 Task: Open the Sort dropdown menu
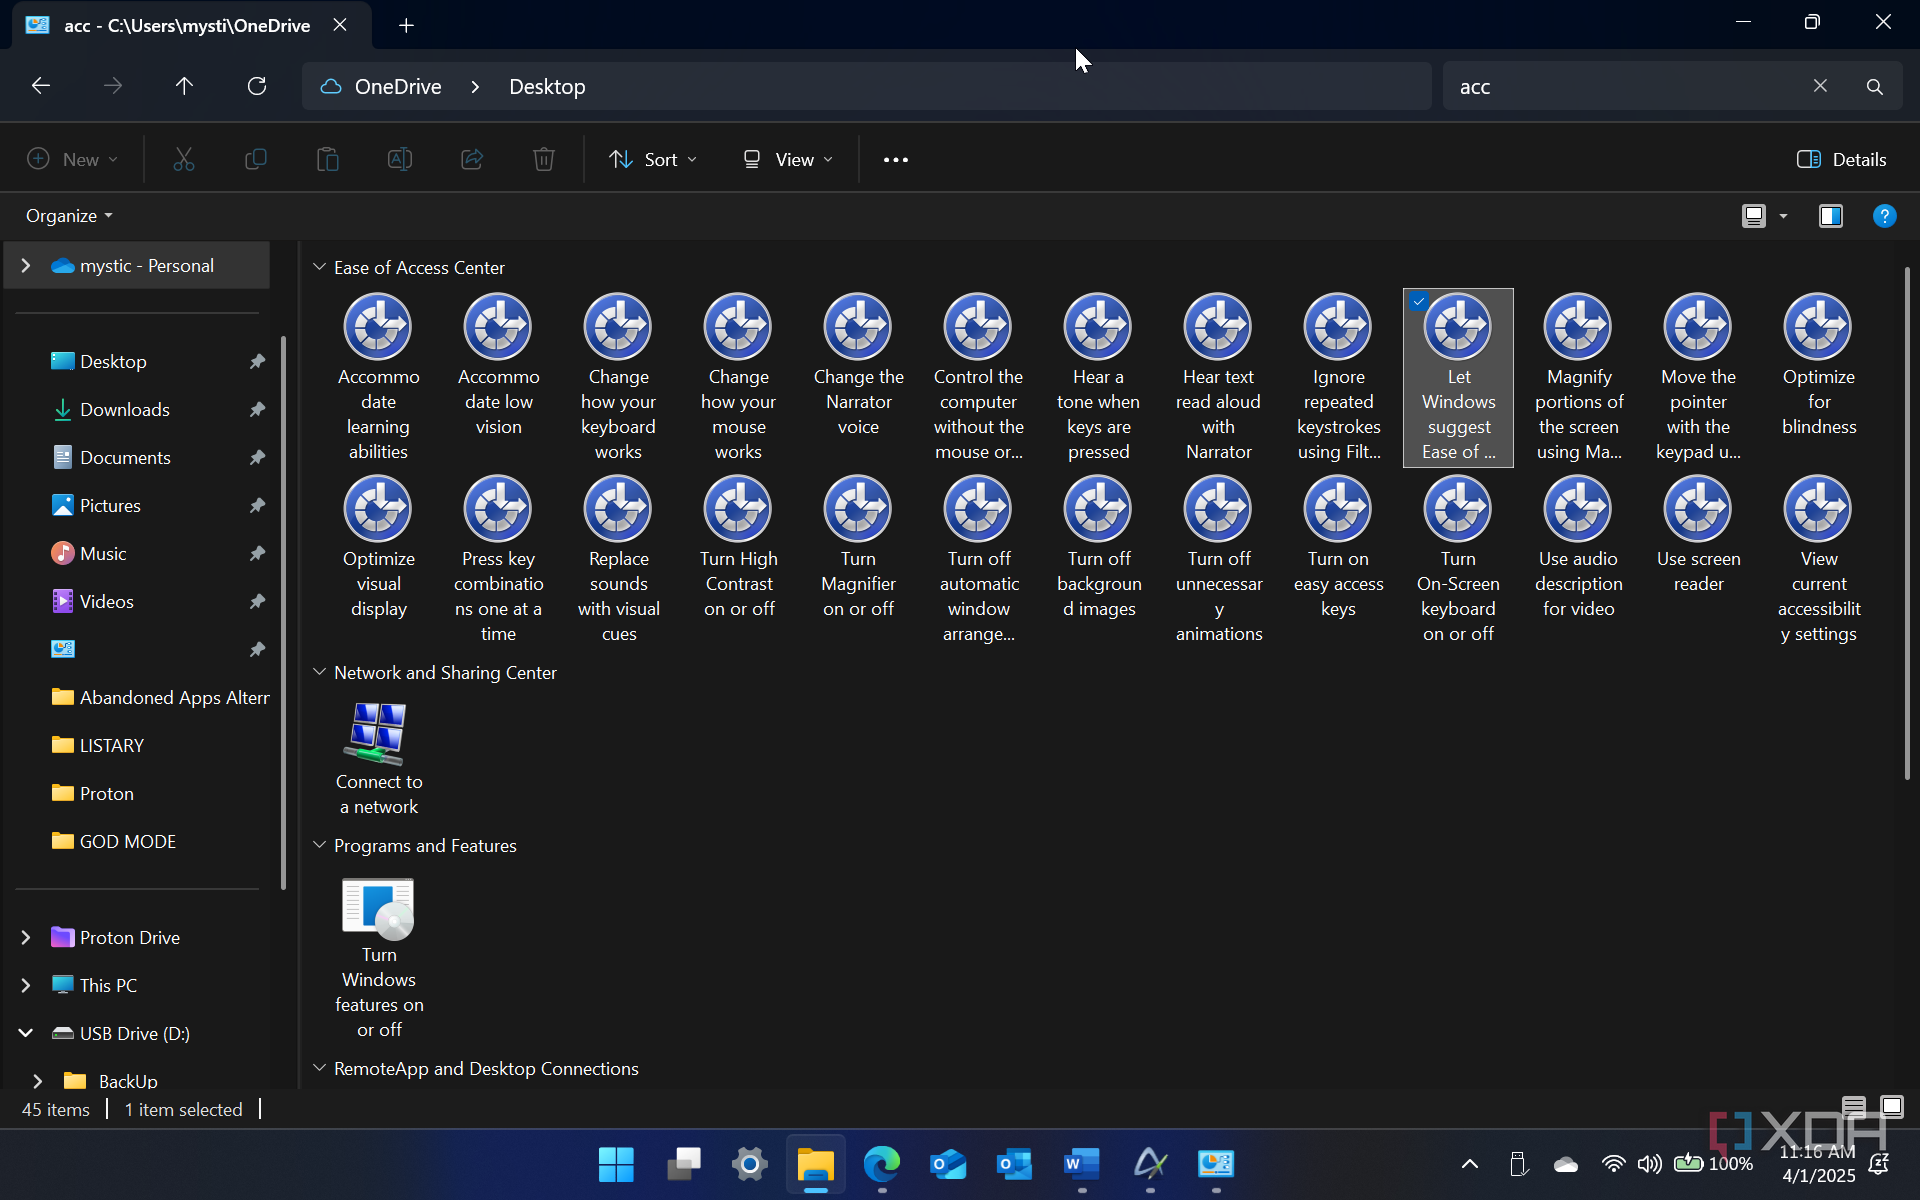(x=653, y=159)
